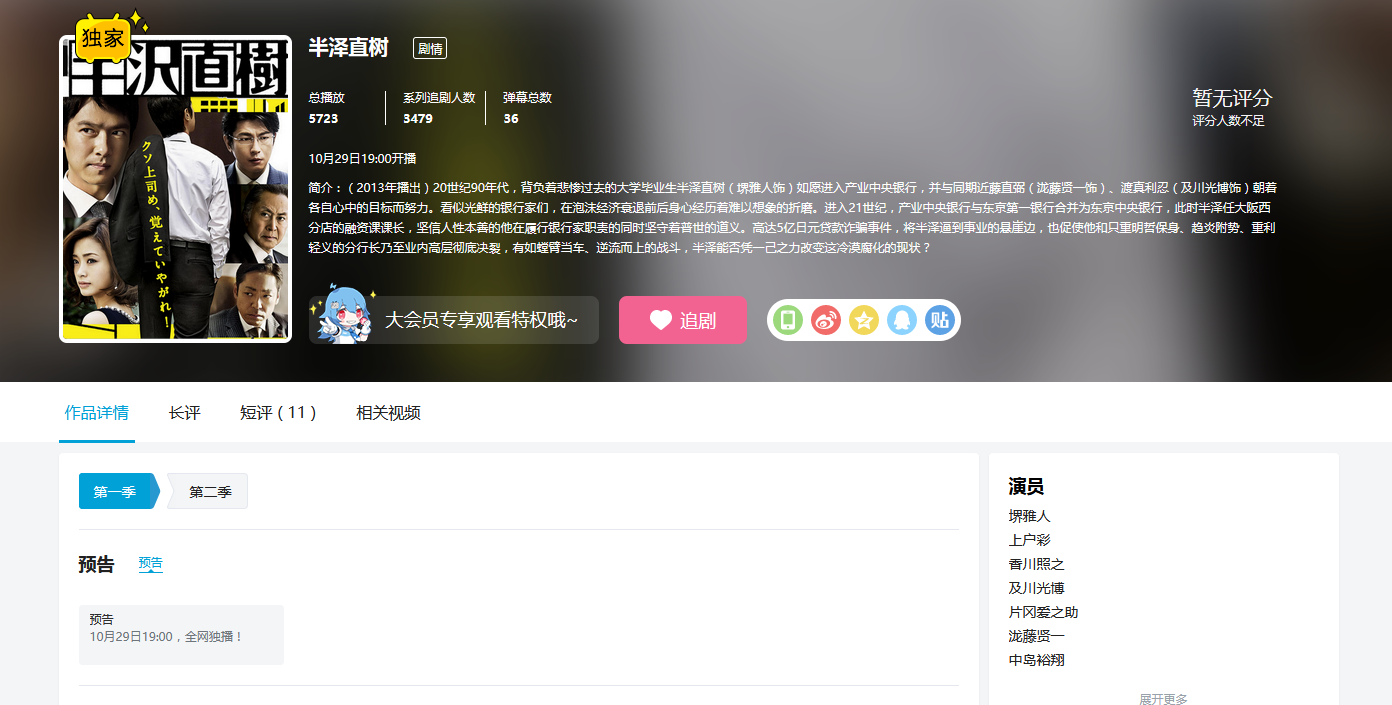Open actor 堺雅人 from the cast list

click(1030, 516)
